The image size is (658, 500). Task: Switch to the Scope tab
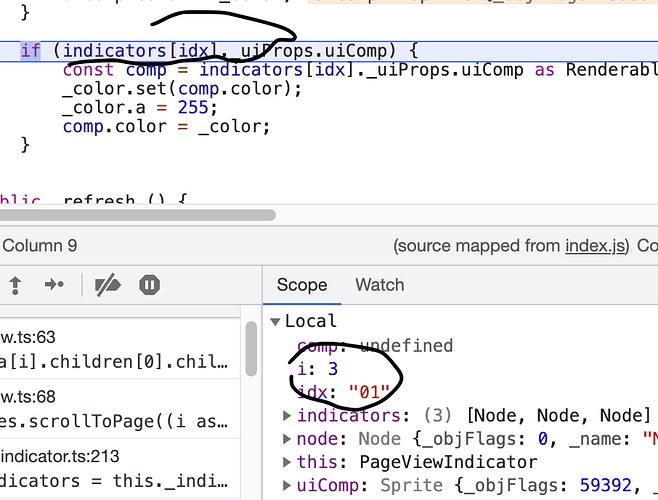pyautogui.click(x=302, y=285)
